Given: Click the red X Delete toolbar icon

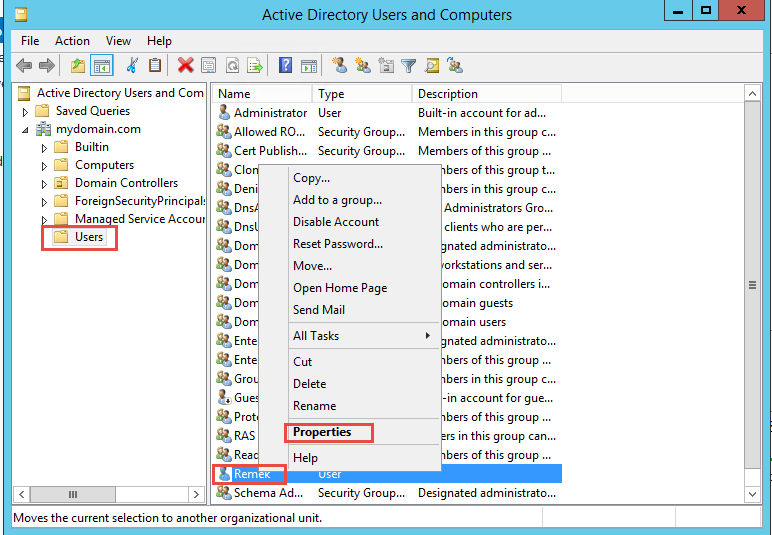Looking at the screenshot, I should click(186, 65).
